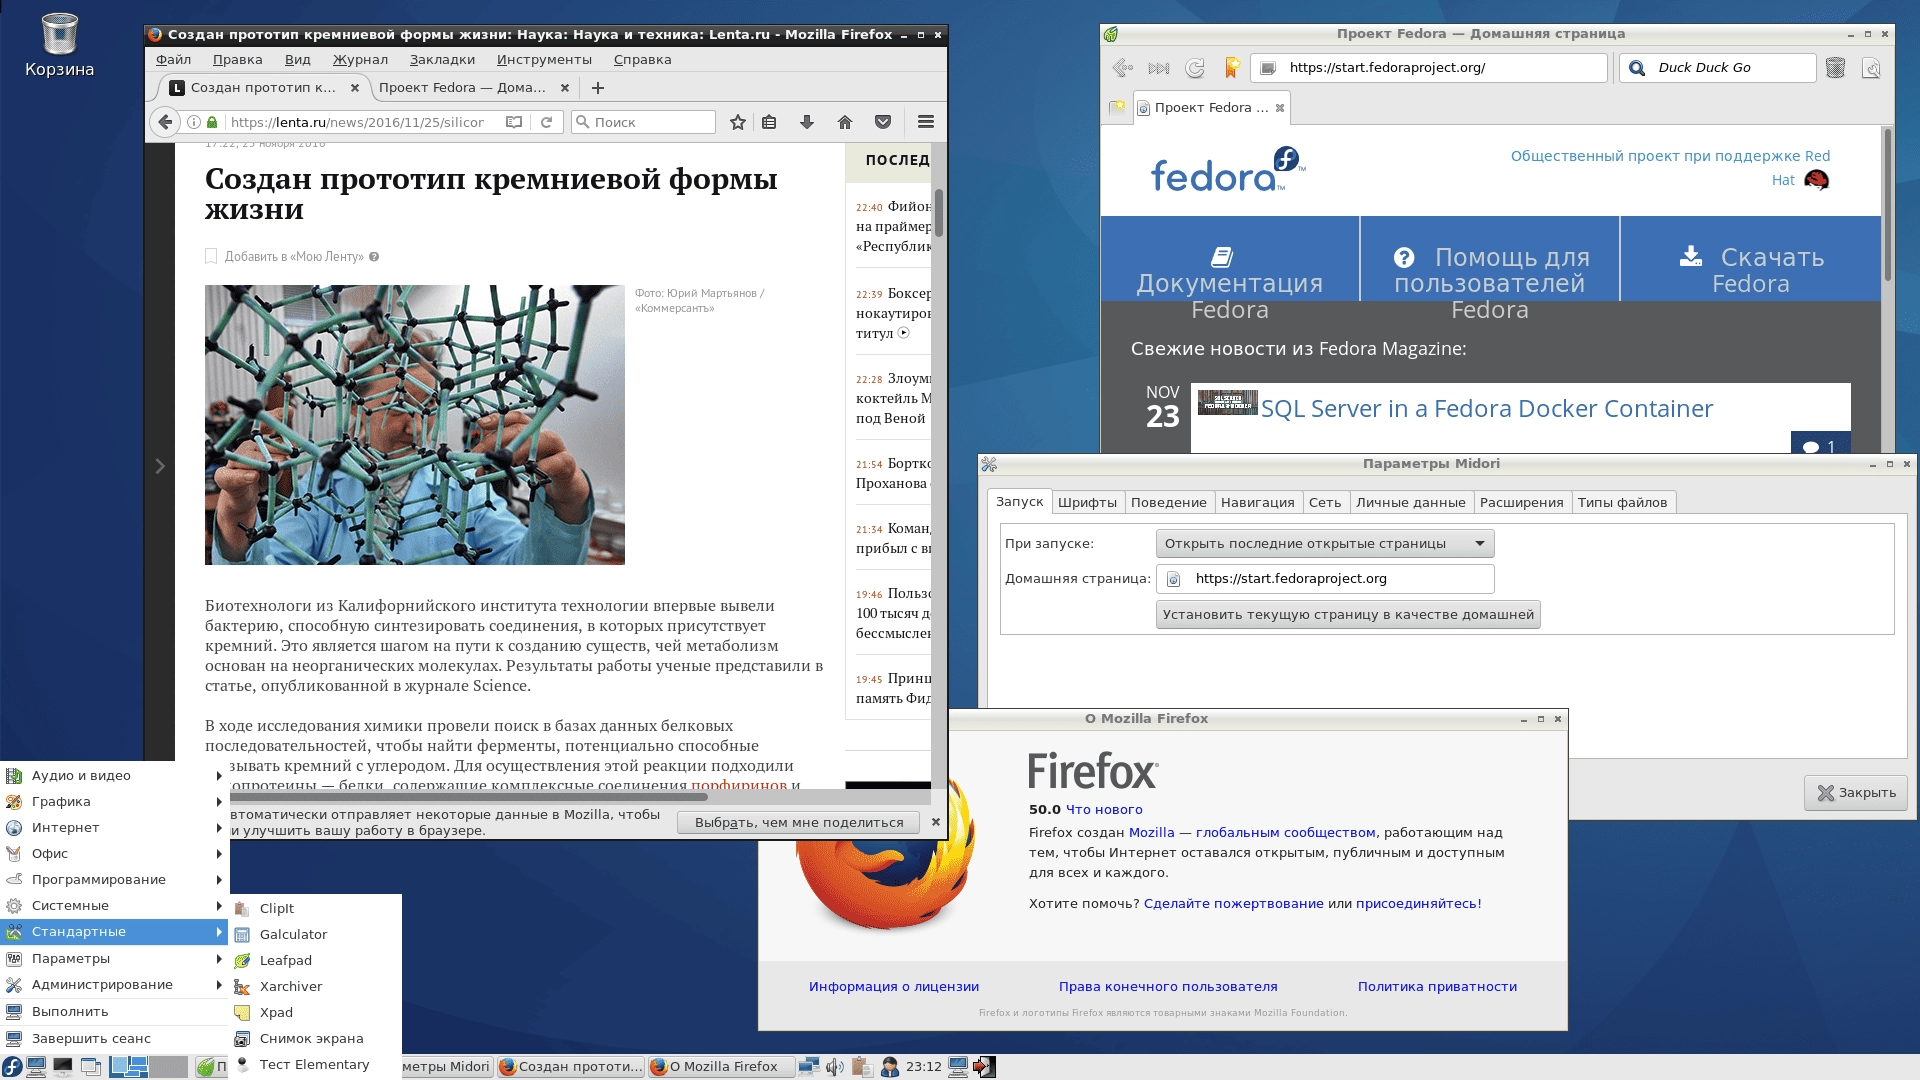Expand the Офис submenu
The width and height of the screenshot is (1920, 1080).
tap(115, 854)
